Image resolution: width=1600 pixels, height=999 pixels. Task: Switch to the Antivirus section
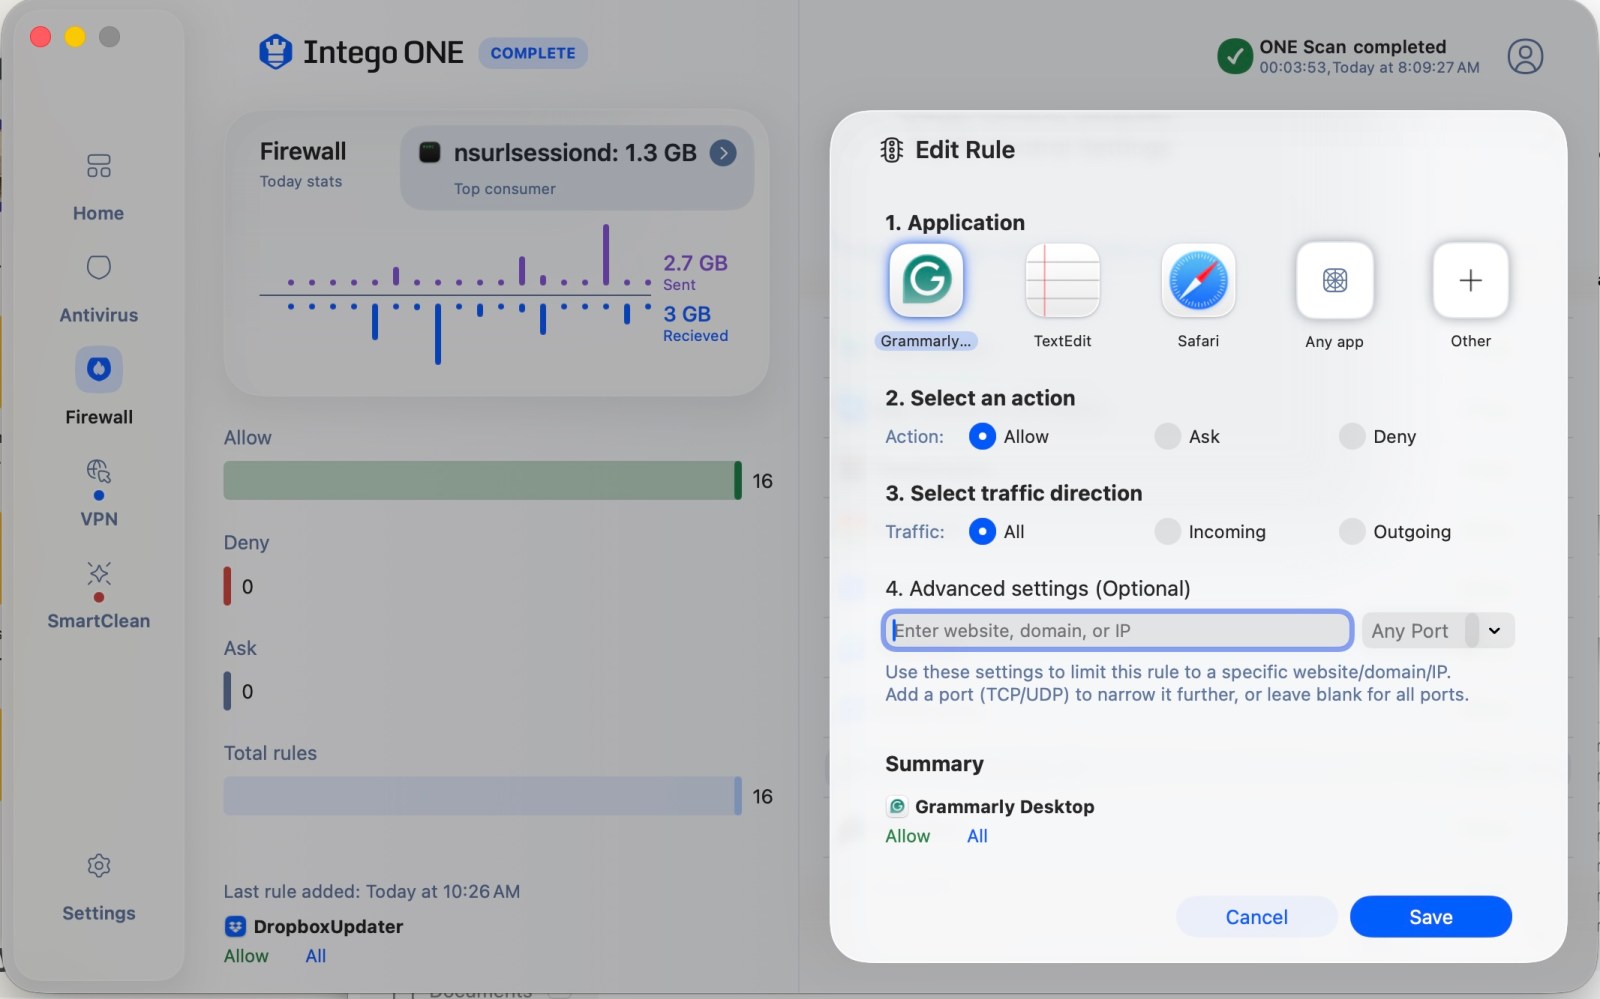coord(98,268)
